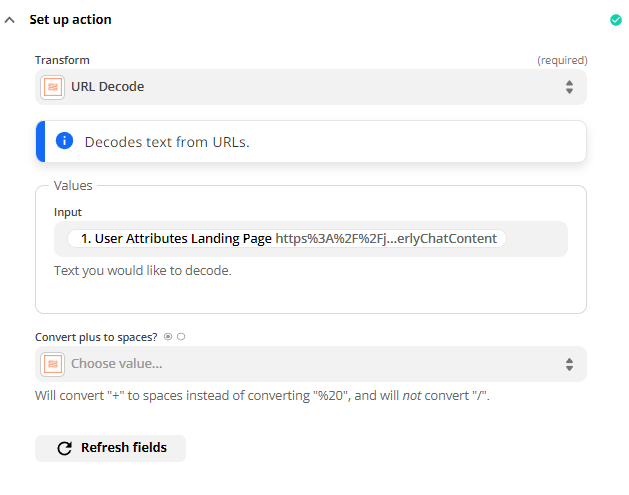The image size is (629, 495).
Task: Click the Transform dropdown up-down arrows
Action: (569, 87)
